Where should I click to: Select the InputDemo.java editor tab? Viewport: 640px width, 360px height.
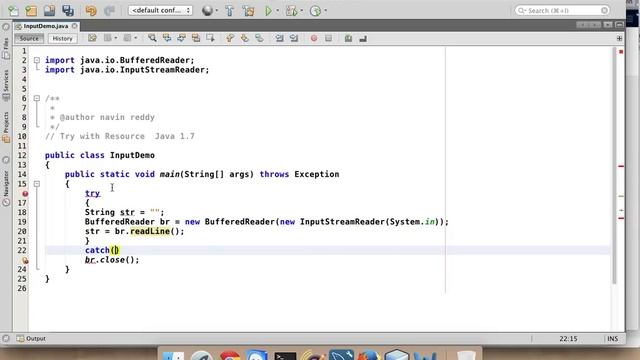click(46, 26)
